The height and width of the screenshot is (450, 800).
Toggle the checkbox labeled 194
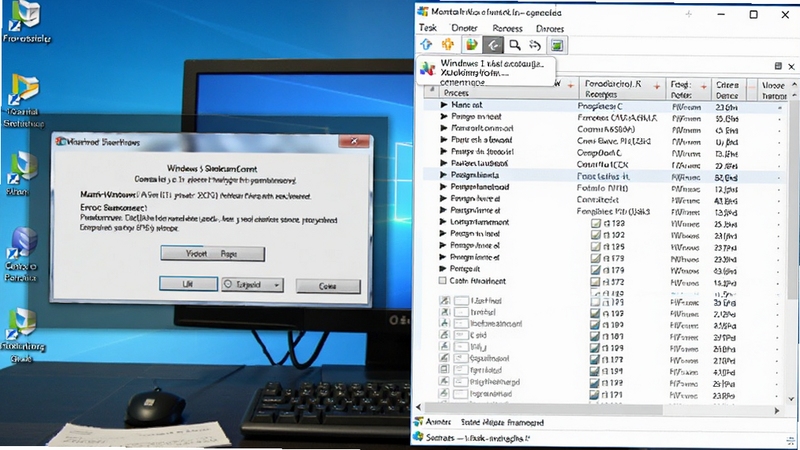click(594, 371)
